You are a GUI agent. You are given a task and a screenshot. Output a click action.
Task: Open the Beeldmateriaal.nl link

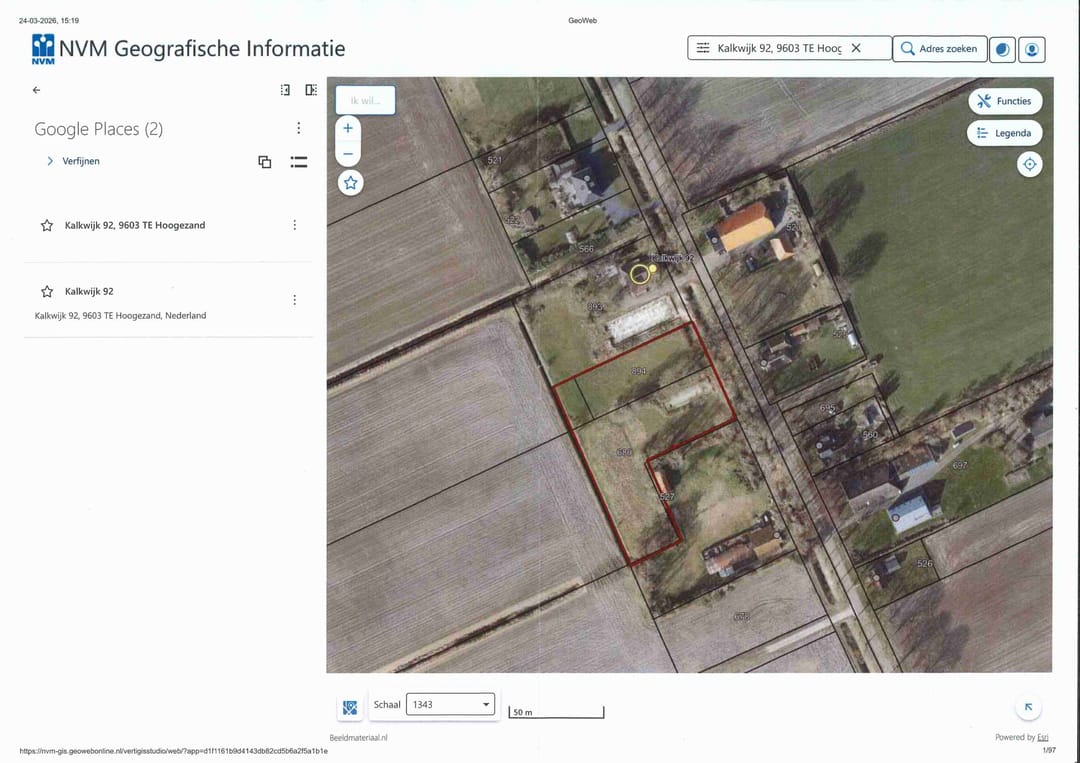tap(358, 738)
